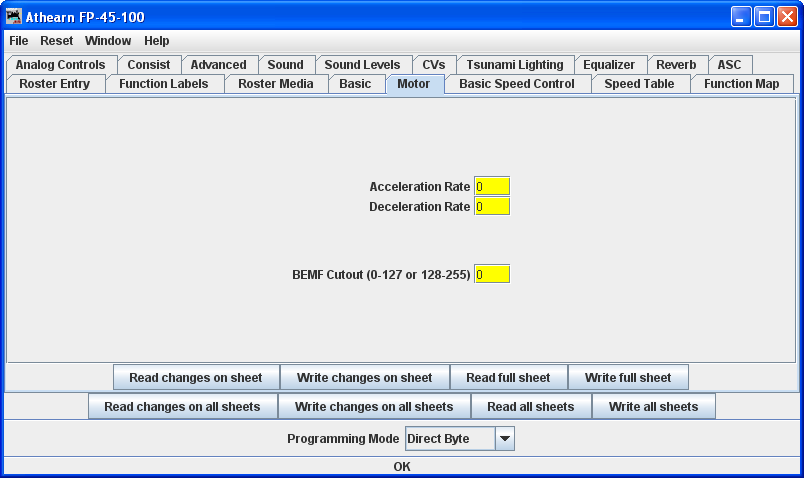Select the Speed Table tab

(638, 84)
